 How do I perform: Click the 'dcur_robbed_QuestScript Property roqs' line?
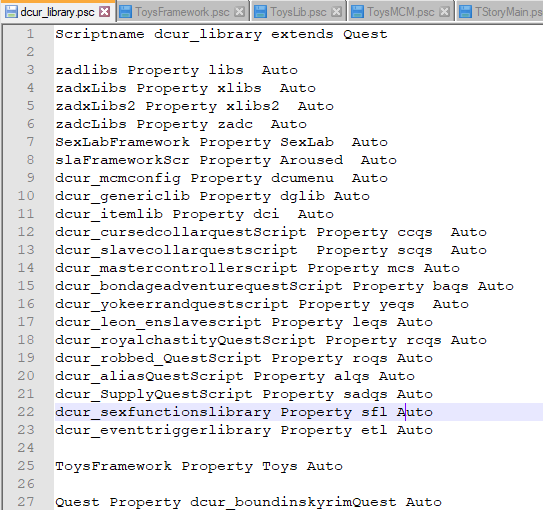tap(244, 358)
